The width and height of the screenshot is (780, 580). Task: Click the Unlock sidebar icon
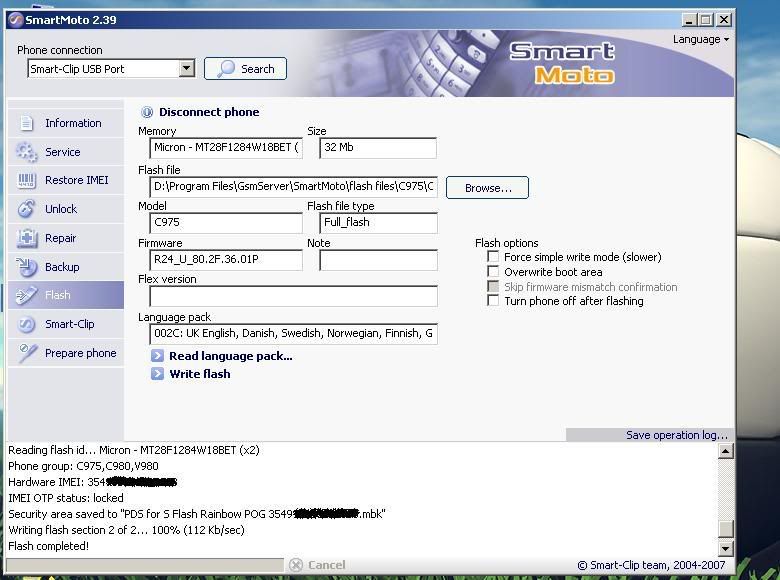(26, 209)
